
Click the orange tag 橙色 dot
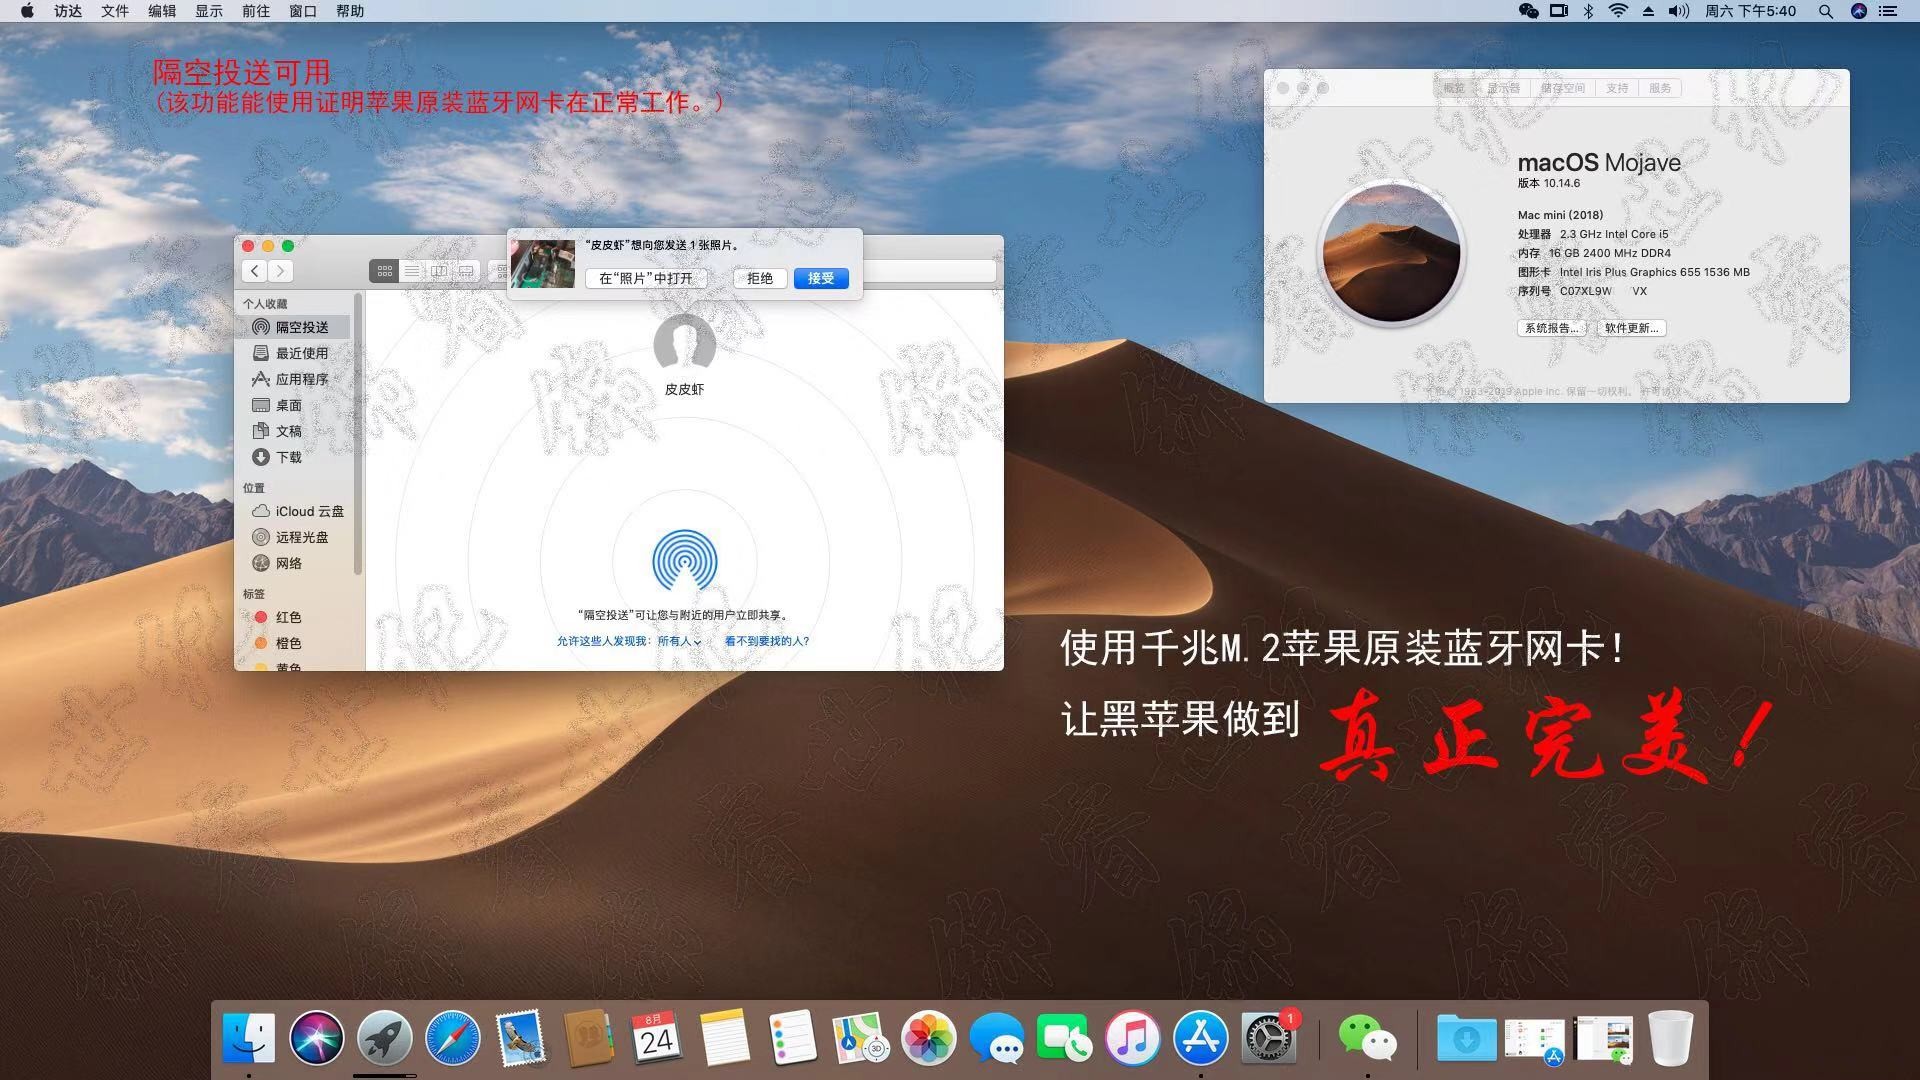tap(261, 643)
